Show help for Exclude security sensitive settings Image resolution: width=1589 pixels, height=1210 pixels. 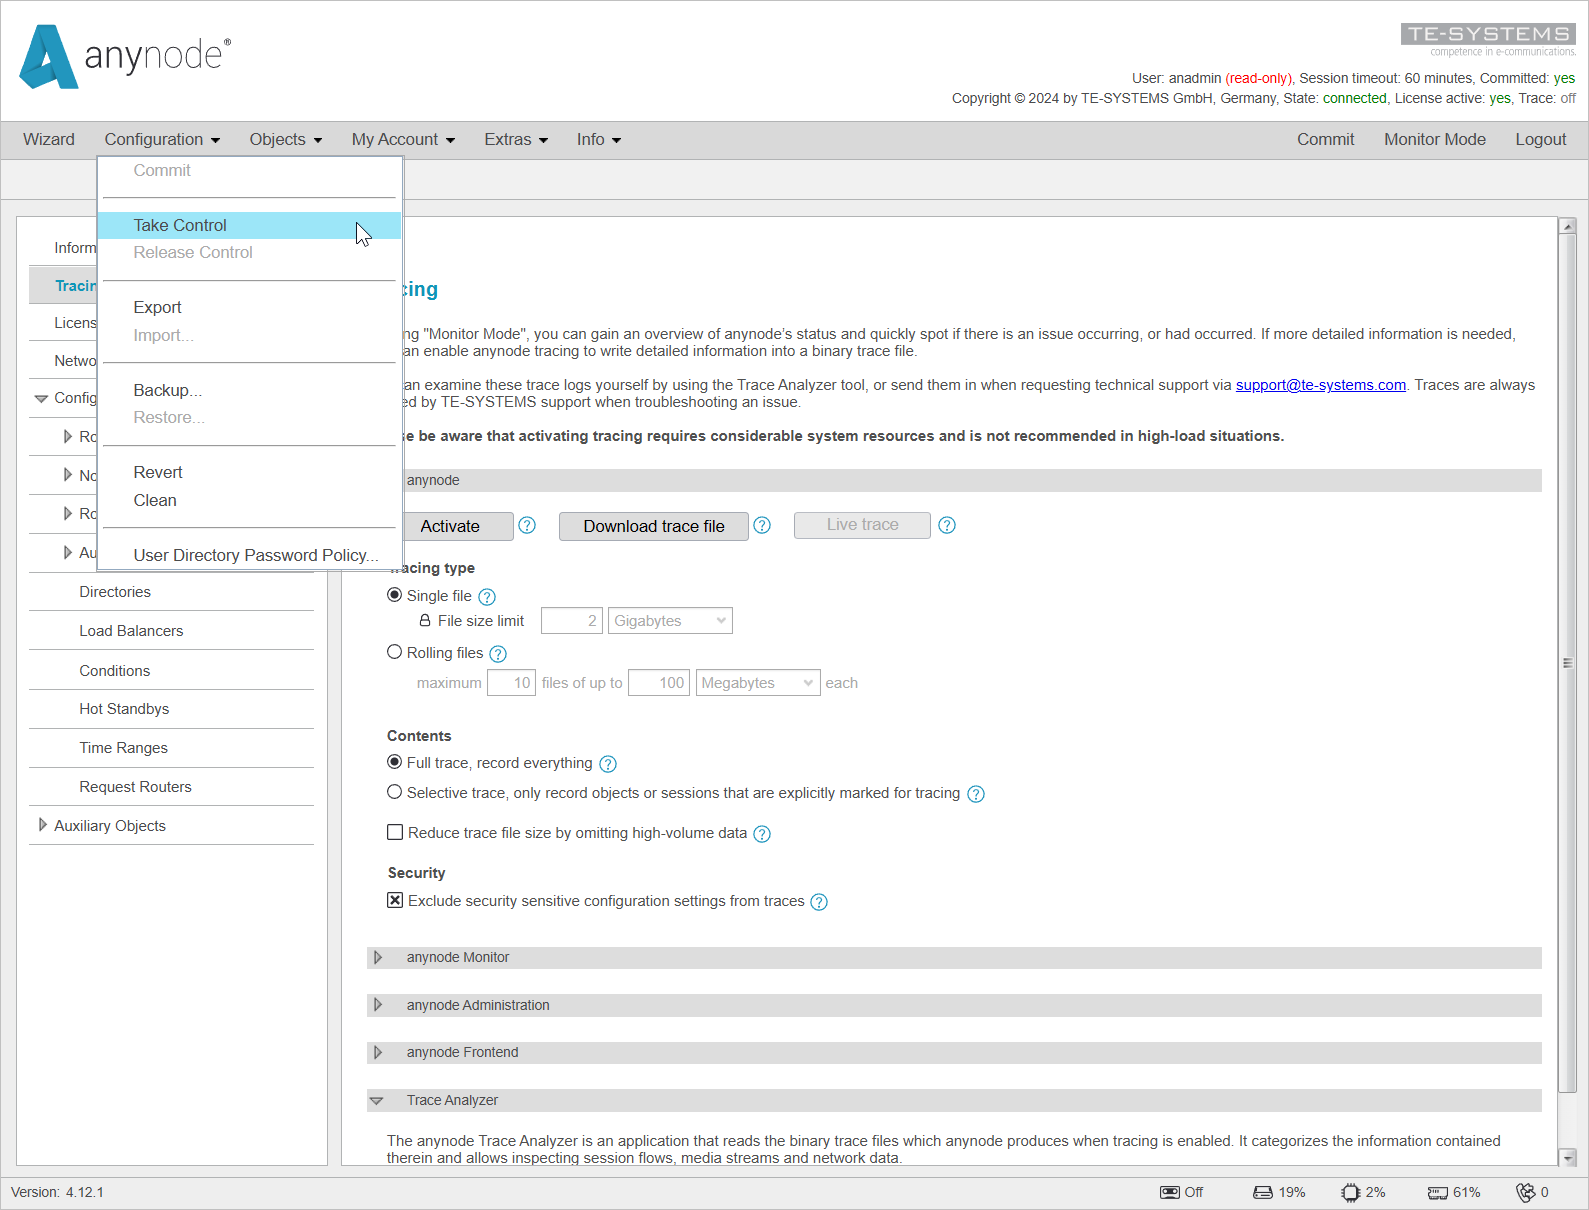click(819, 902)
